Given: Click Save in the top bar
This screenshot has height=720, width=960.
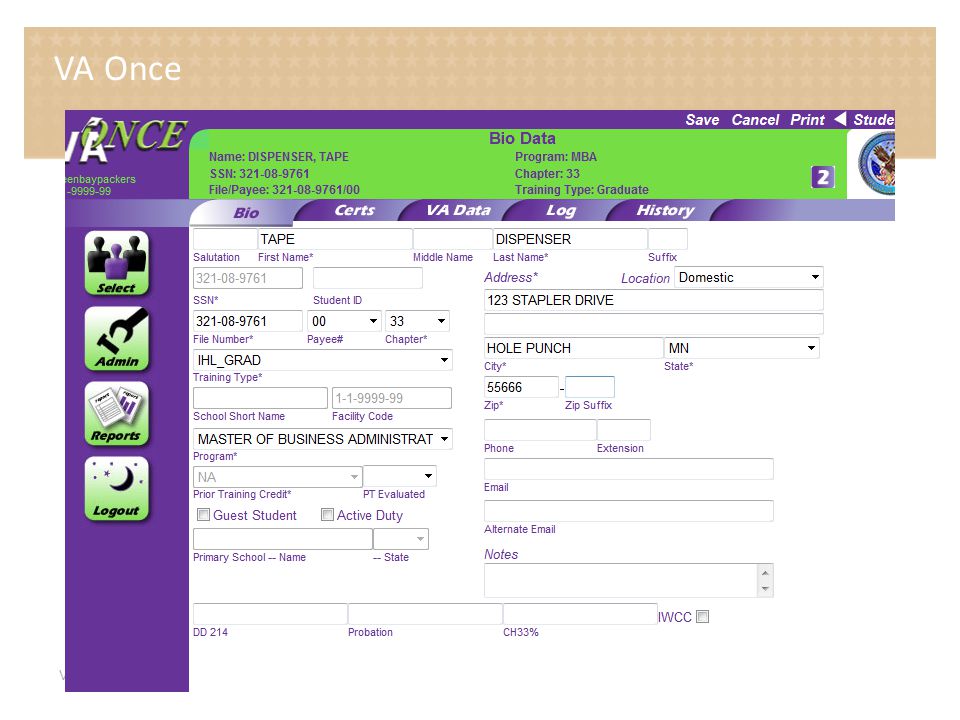Looking at the screenshot, I should (702, 119).
